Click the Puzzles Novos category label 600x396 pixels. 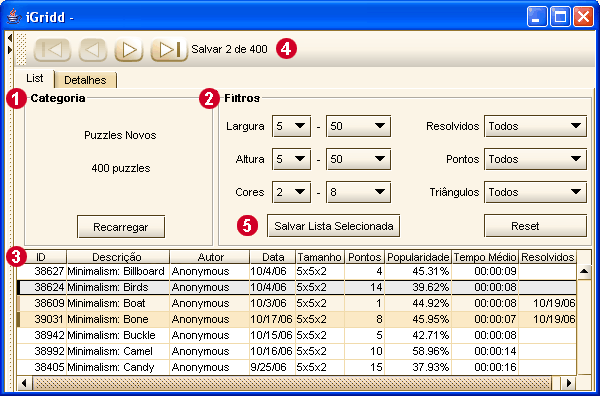tap(120, 135)
